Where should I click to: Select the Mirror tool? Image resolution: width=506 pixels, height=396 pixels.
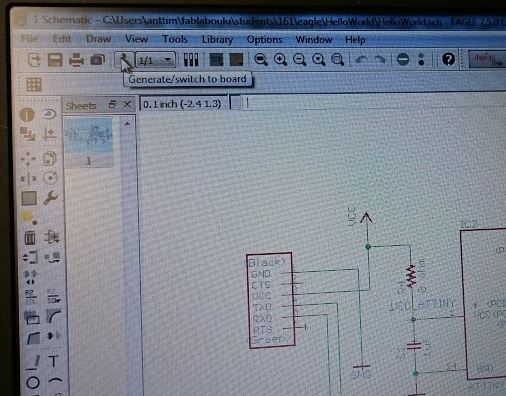(x=29, y=178)
